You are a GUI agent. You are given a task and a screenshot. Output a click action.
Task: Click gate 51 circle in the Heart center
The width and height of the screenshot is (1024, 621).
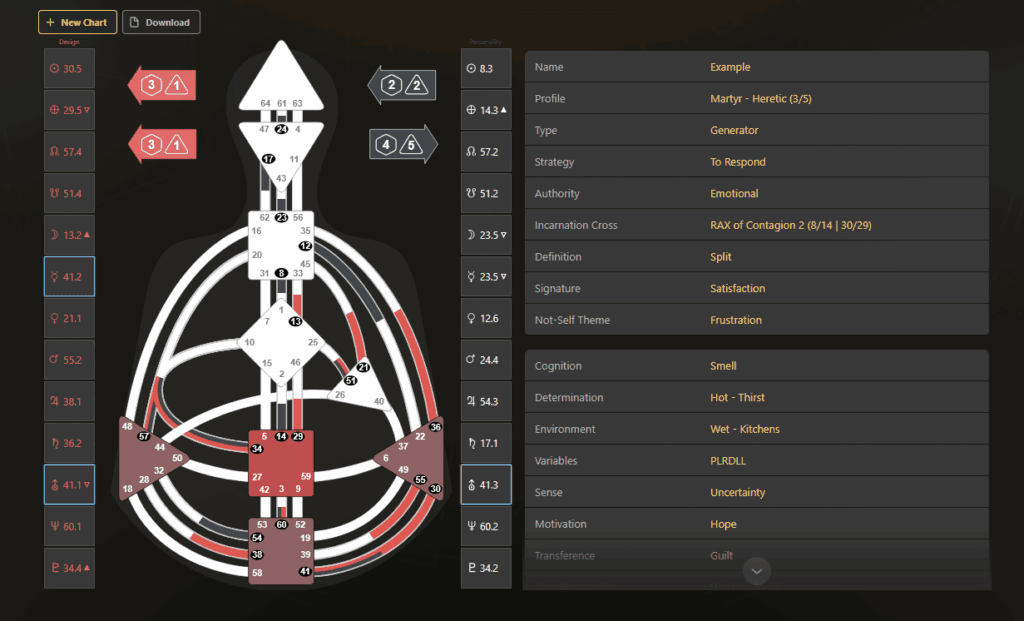tap(351, 380)
